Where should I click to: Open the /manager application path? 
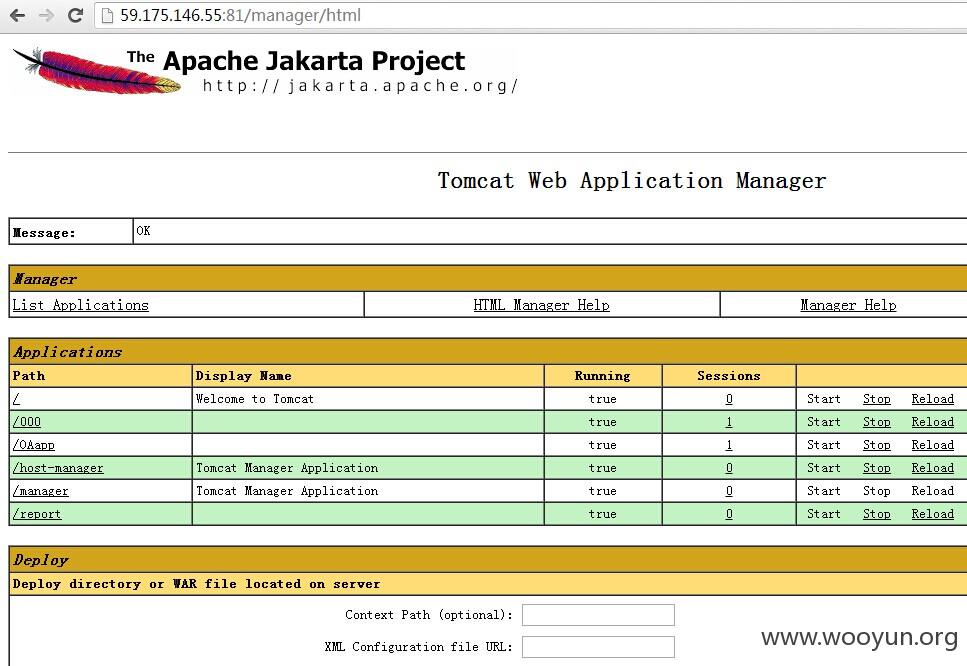coord(40,491)
